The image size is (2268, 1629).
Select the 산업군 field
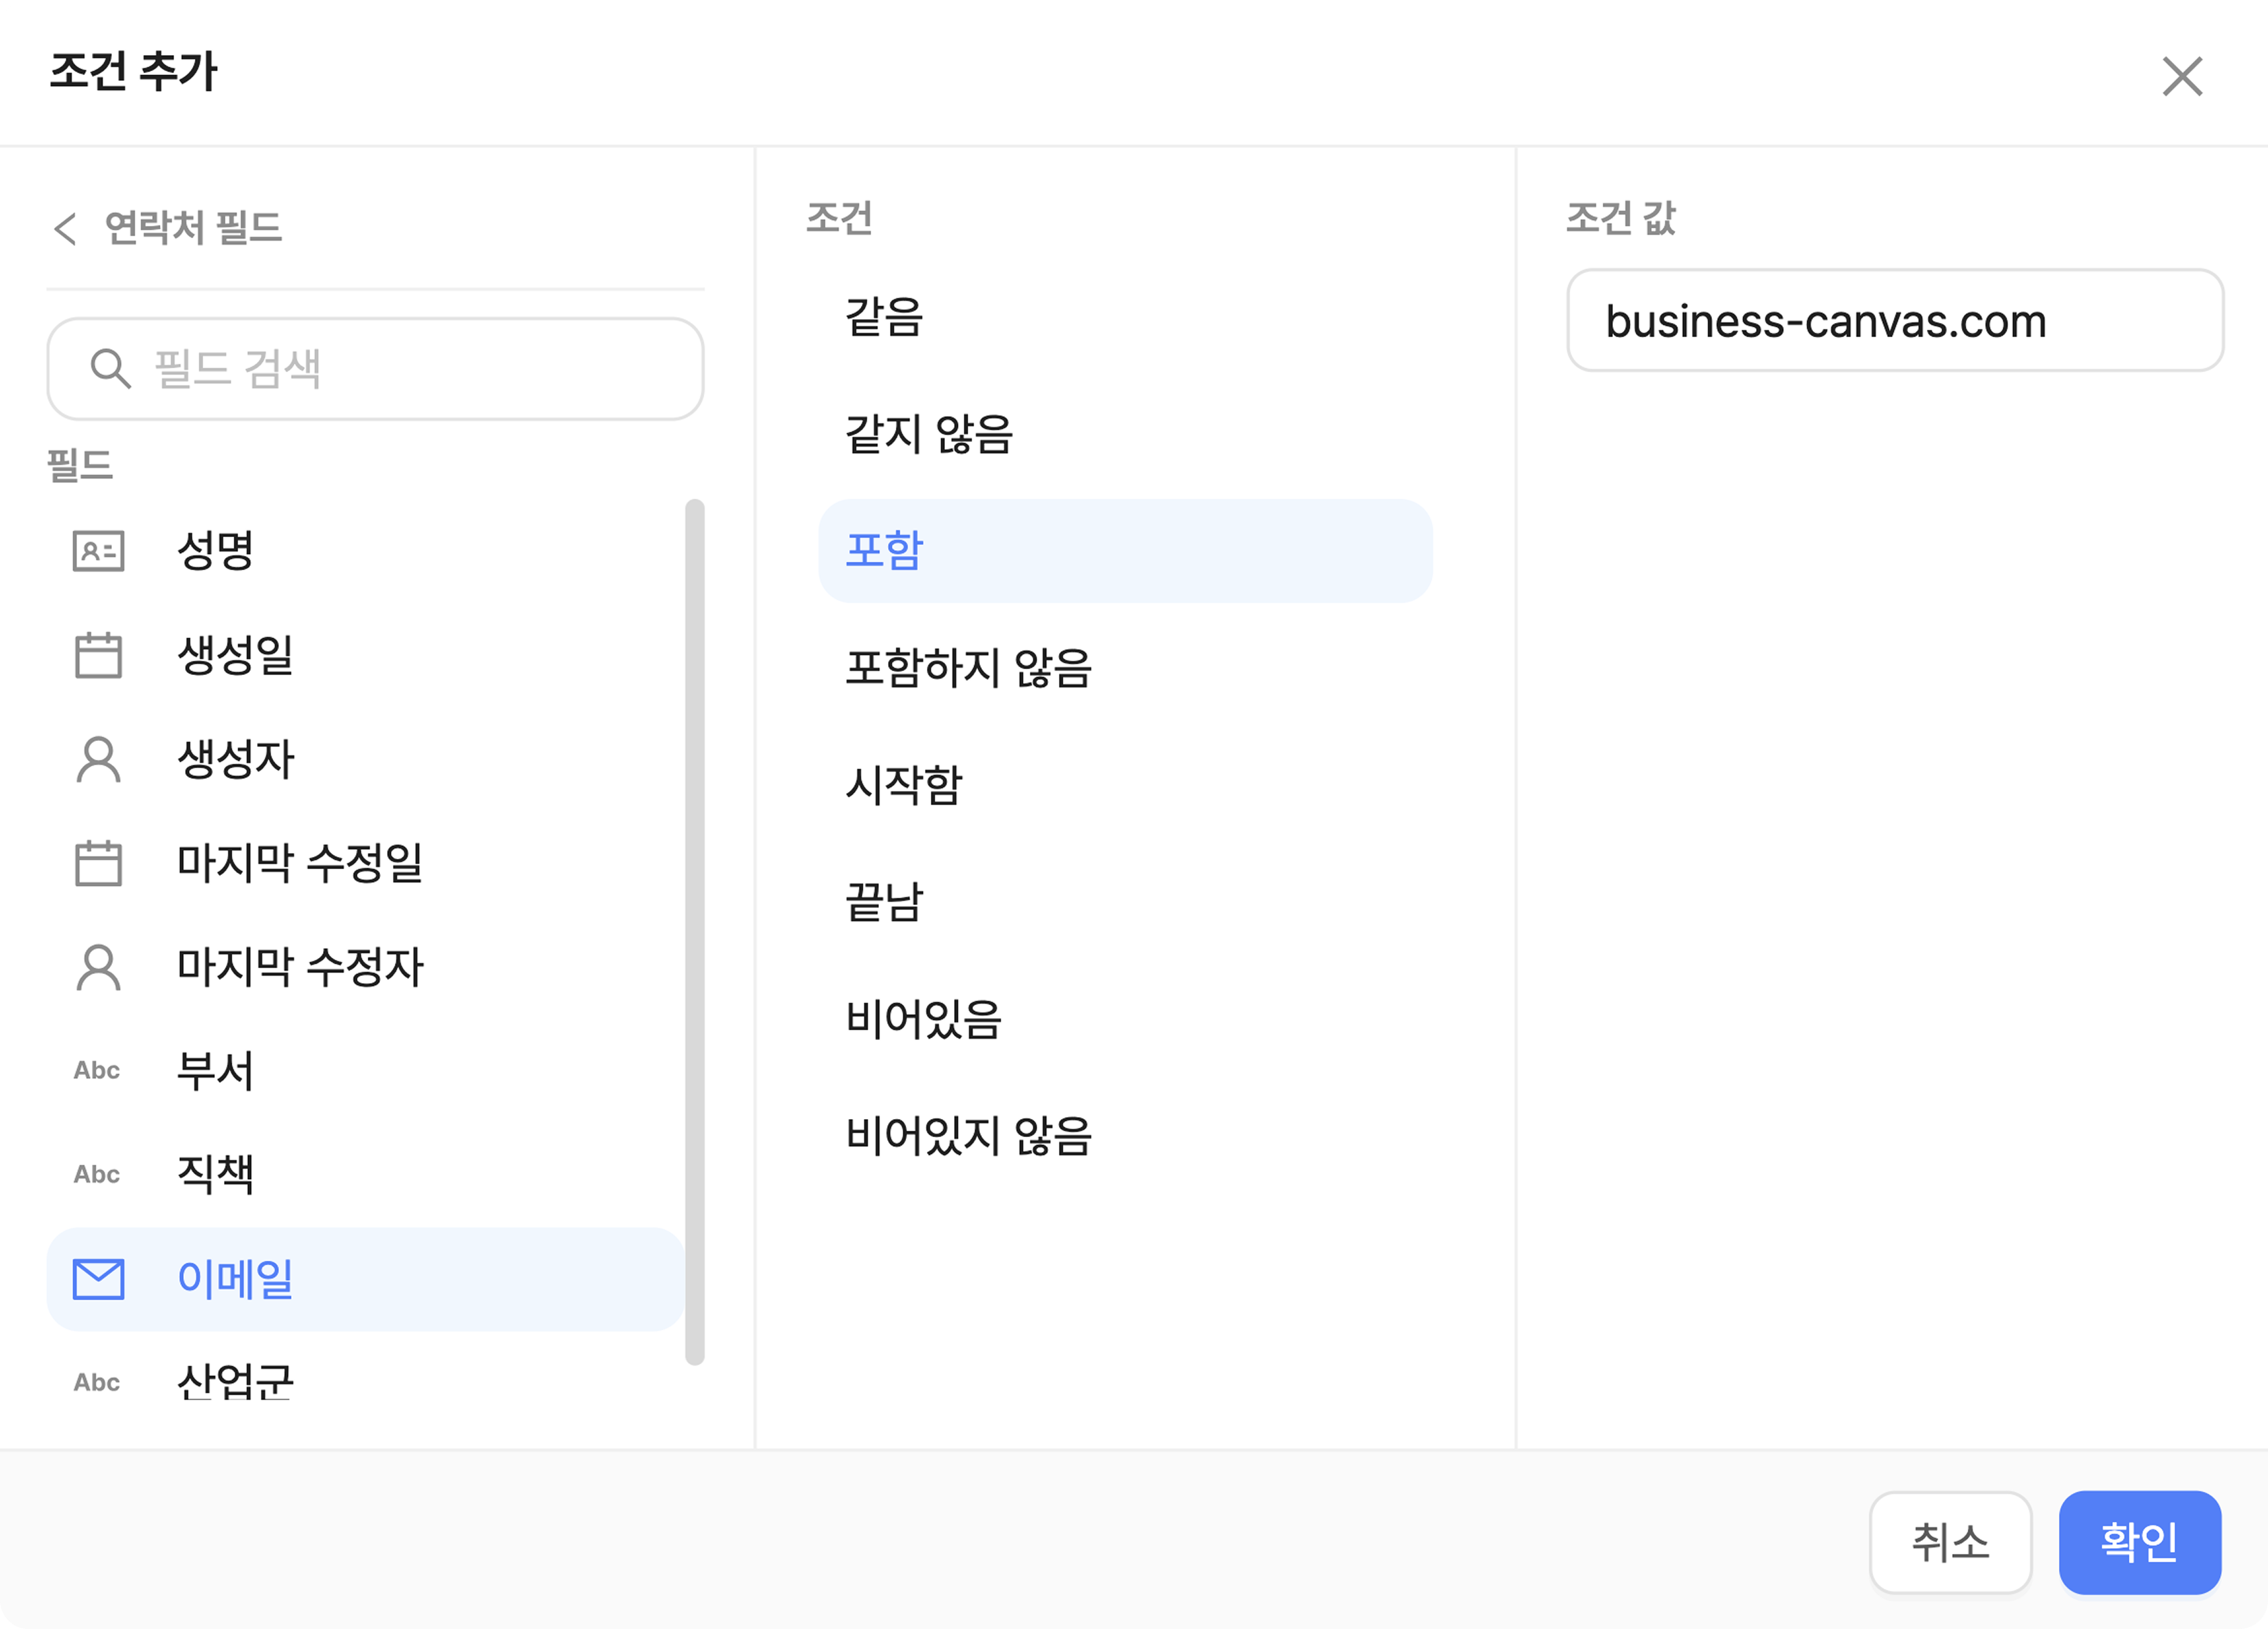coord(235,1383)
